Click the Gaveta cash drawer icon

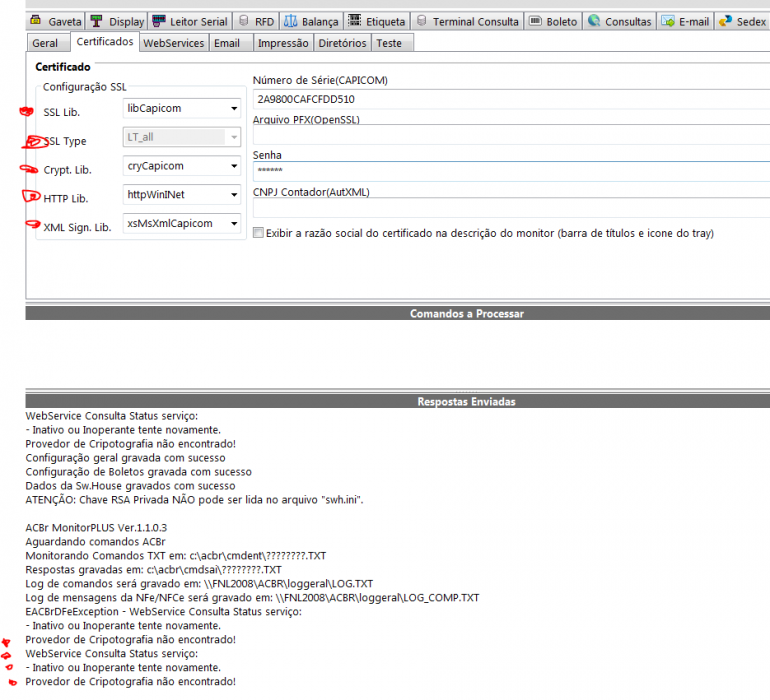point(35,21)
